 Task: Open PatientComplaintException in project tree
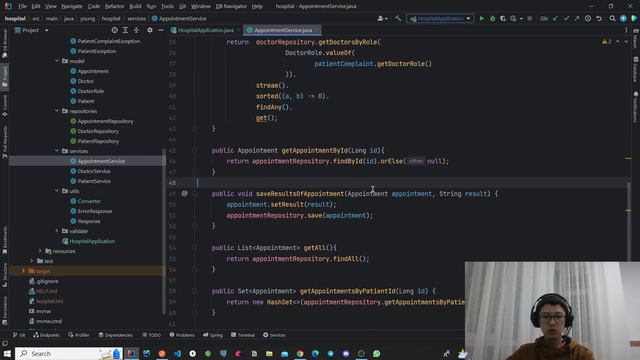[109, 41]
